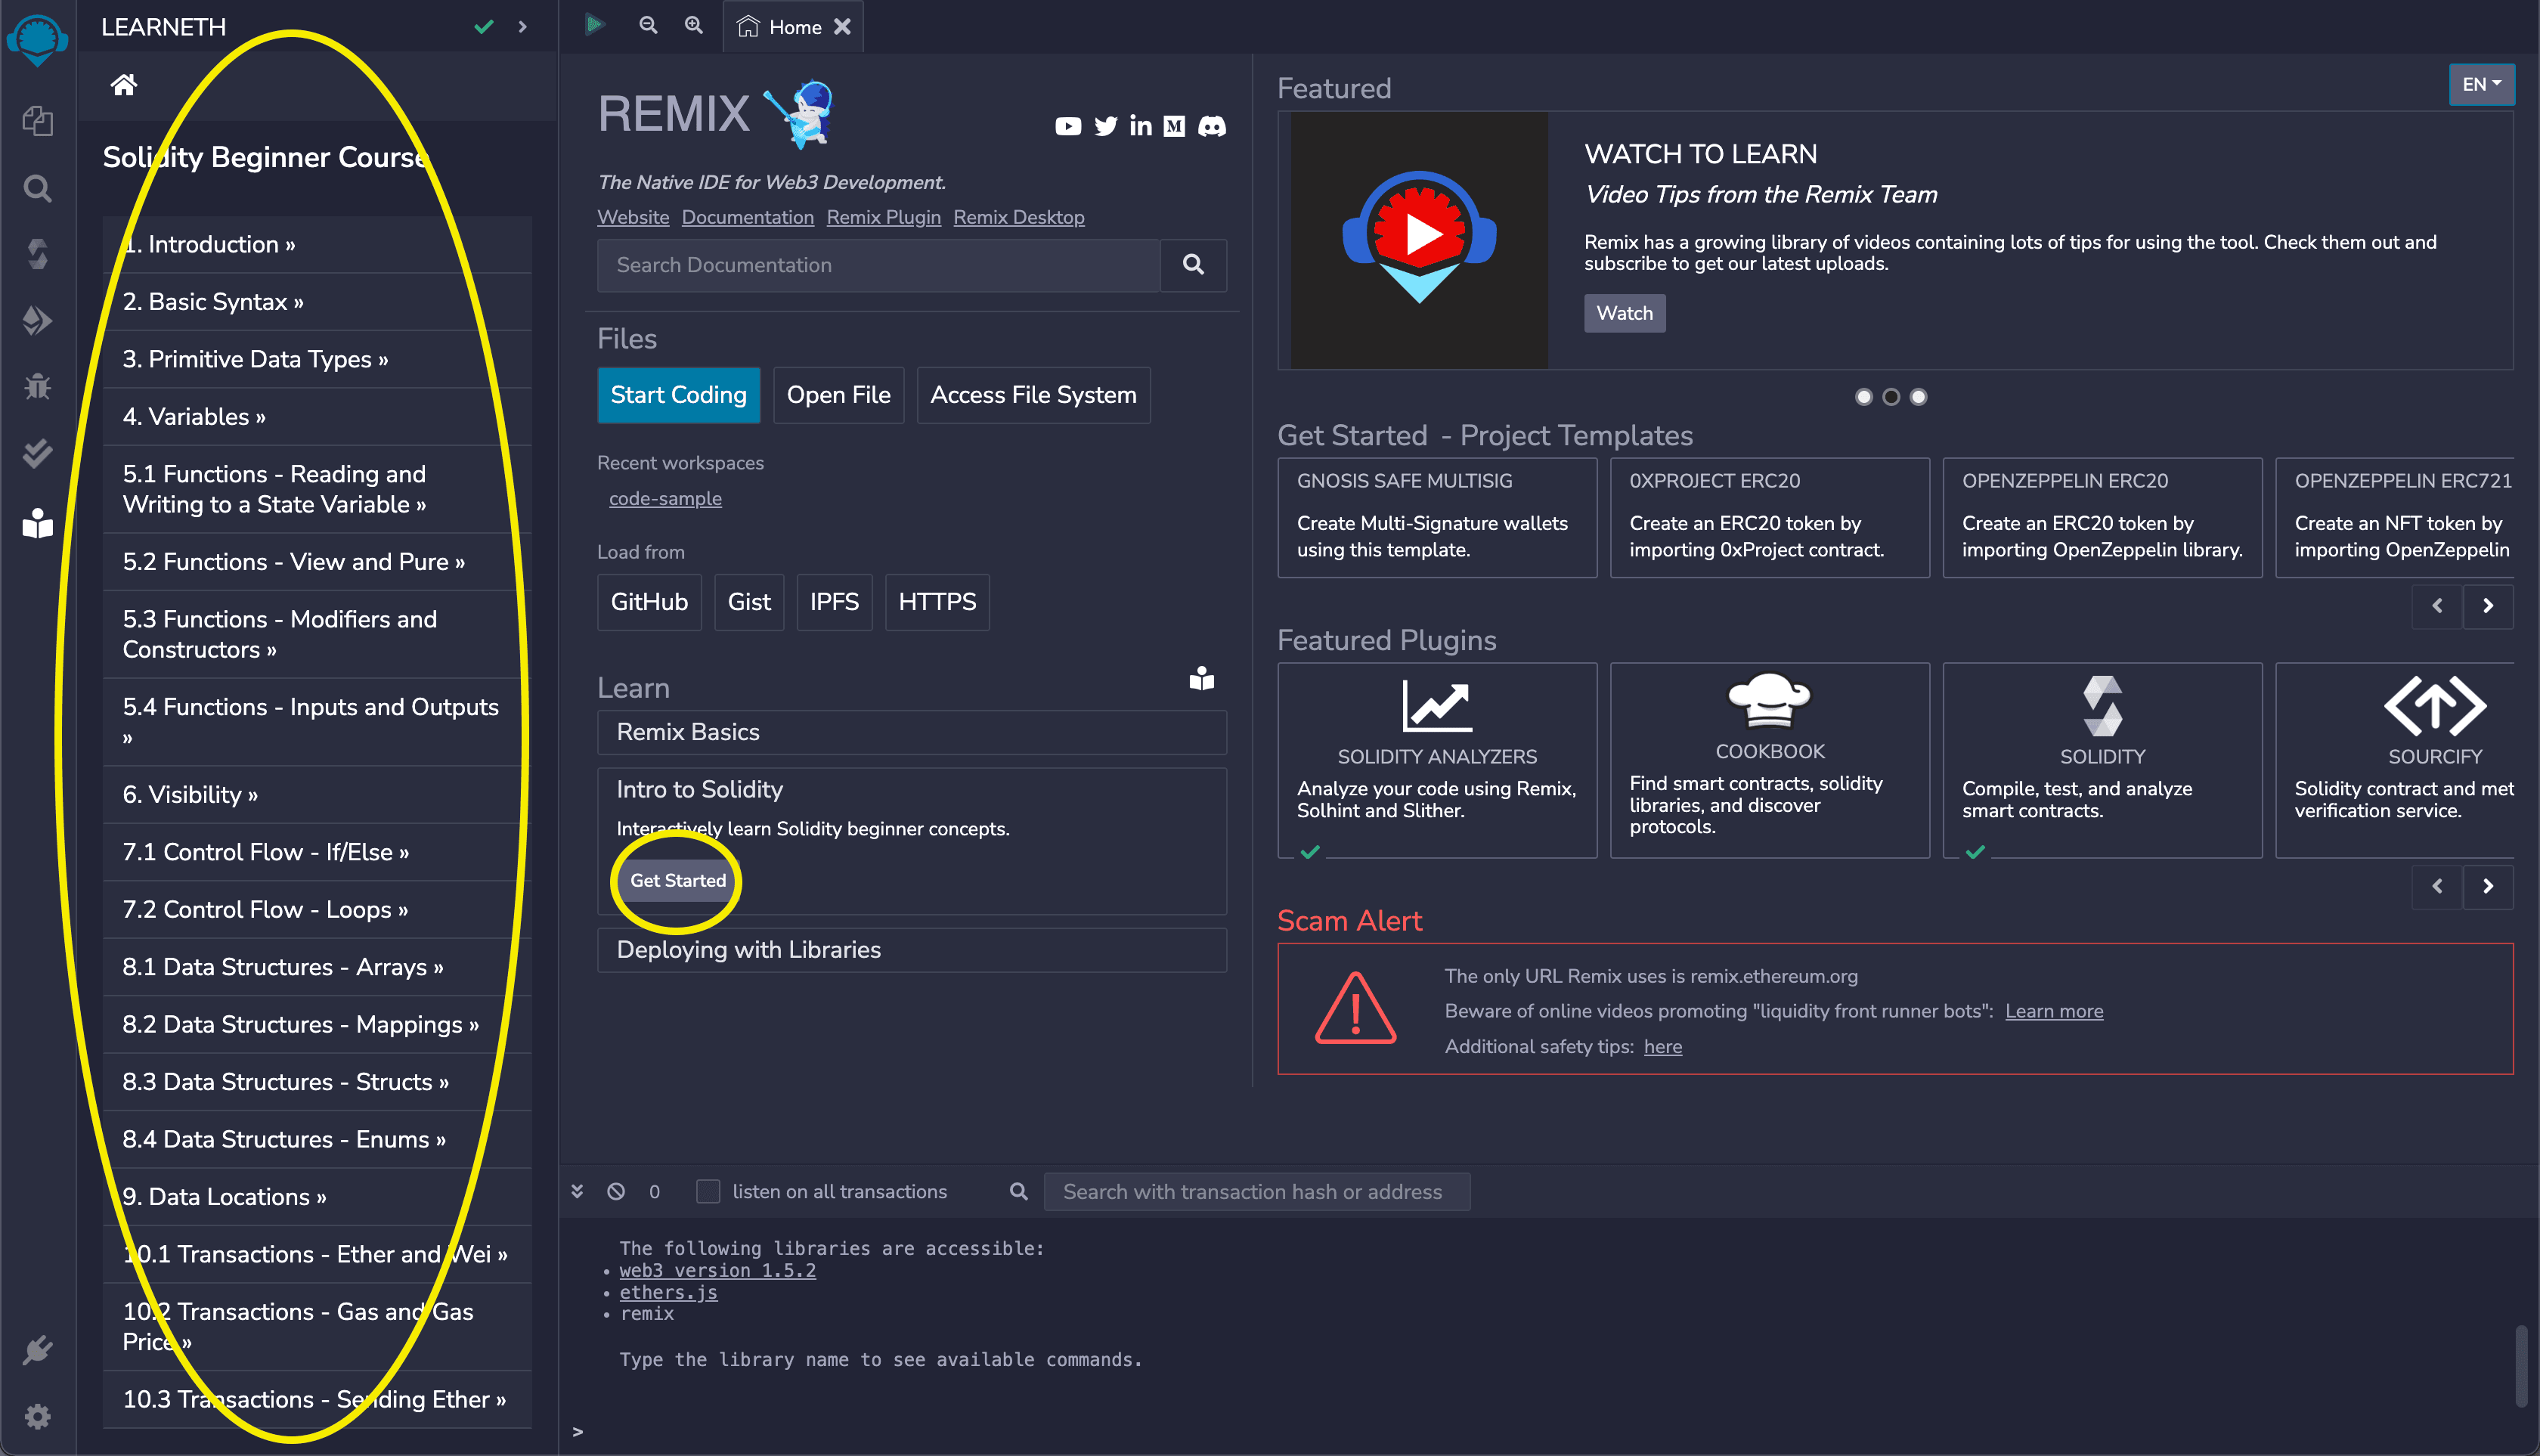Select the second featured carousel dot
Screen dimensions: 2540x1456
1890,397
